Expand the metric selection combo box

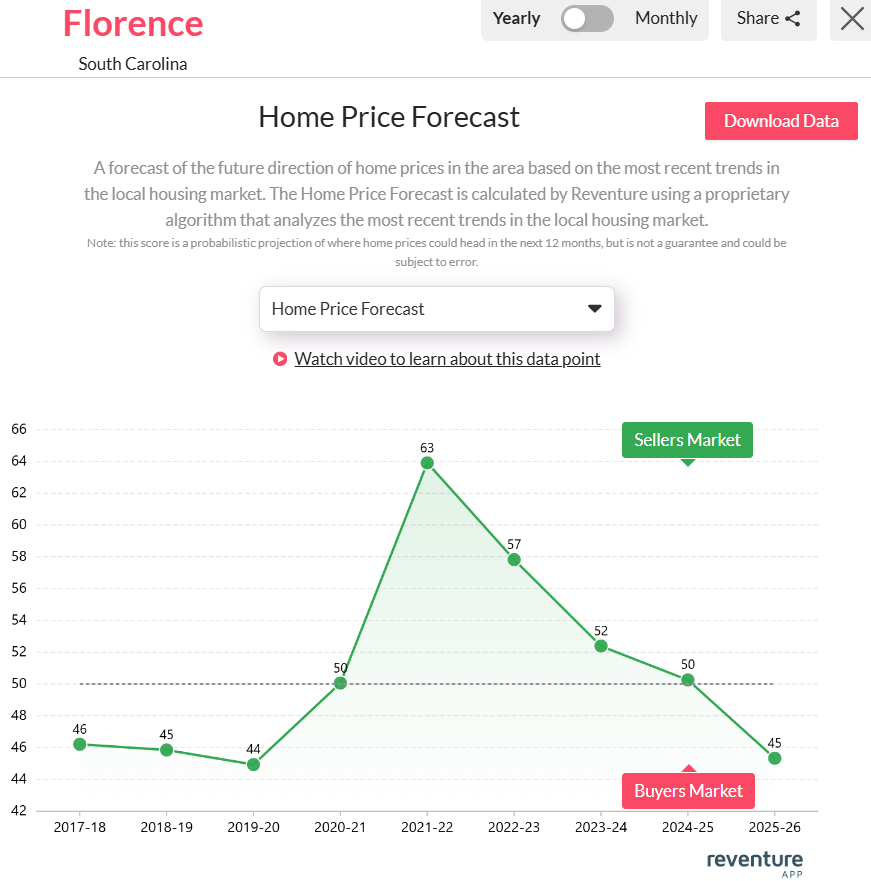[x=436, y=308]
